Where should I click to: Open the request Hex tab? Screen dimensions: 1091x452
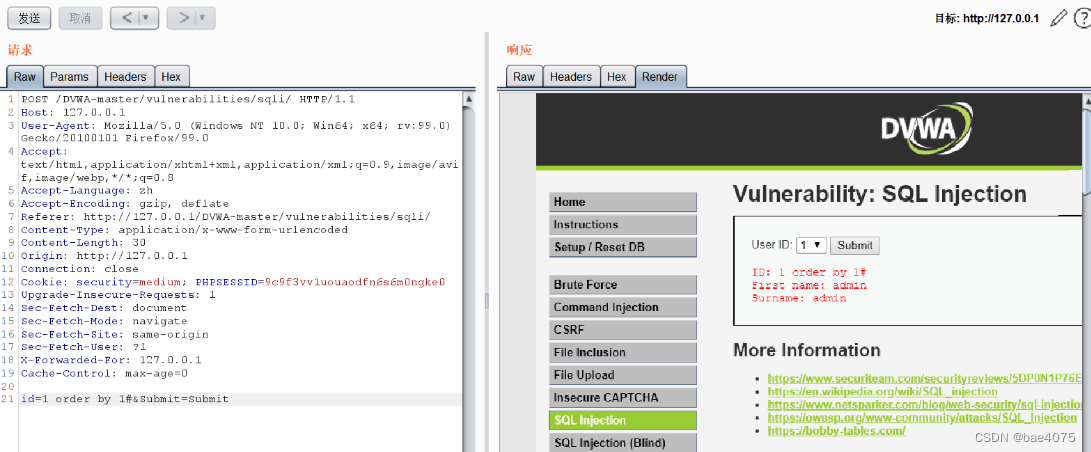point(171,76)
